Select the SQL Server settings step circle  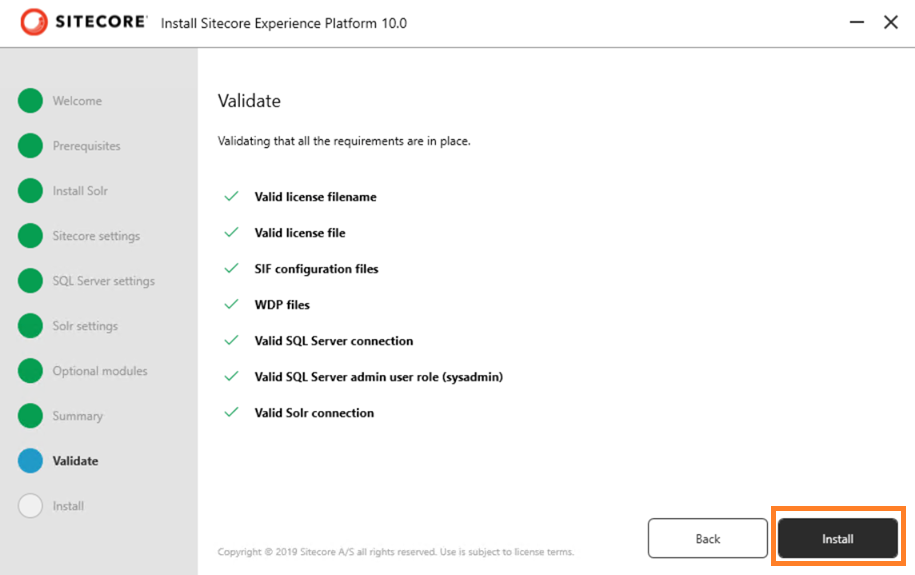pos(30,280)
